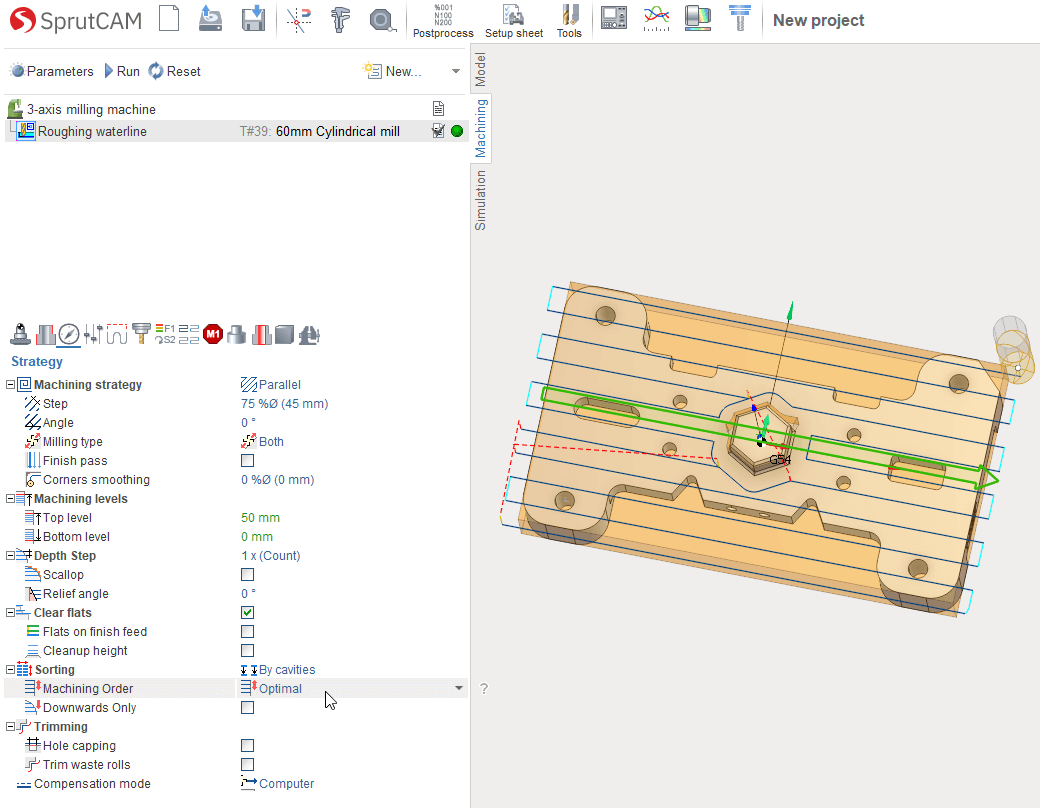Open the gray cube workpiece icon
1040x808 pixels.
click(x=285, y=334)
